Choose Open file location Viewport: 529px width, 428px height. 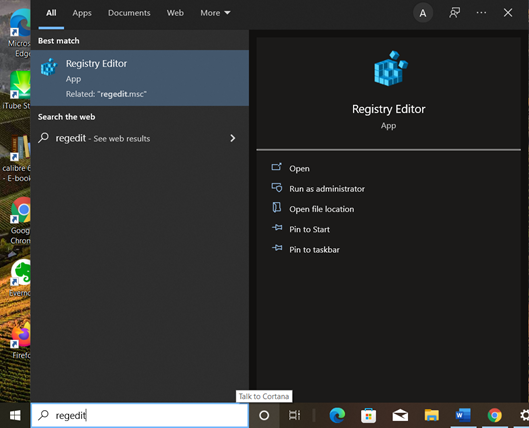[x=322, y=209]
